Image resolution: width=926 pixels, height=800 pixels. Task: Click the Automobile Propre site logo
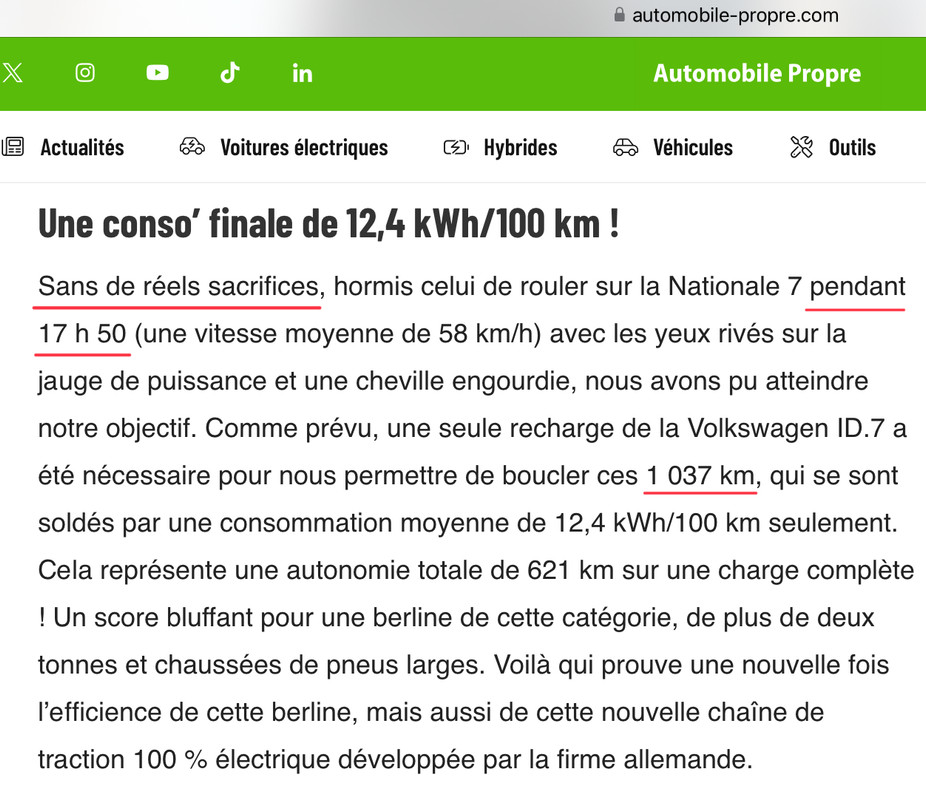click(x=757, y=73)
